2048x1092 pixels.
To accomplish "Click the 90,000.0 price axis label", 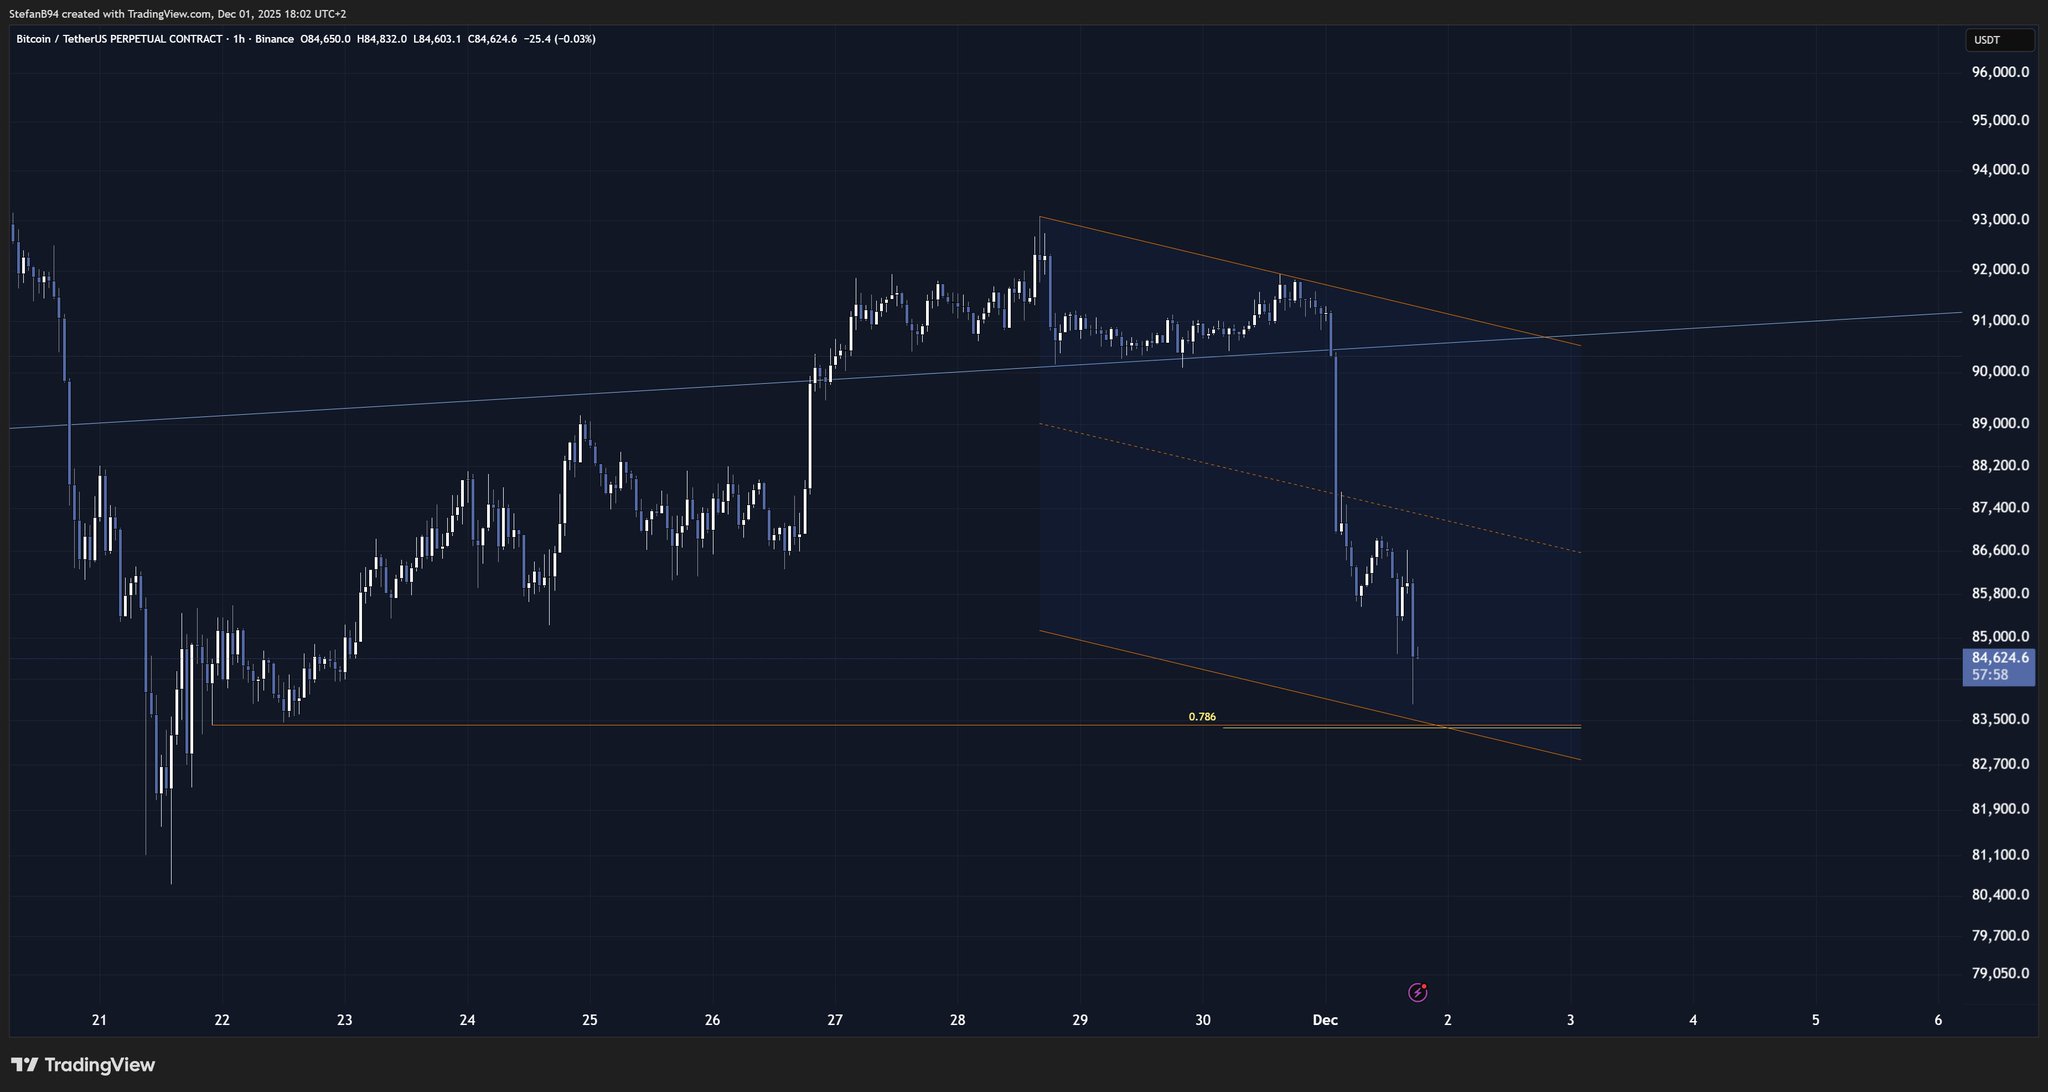I will pos(2000,371).
